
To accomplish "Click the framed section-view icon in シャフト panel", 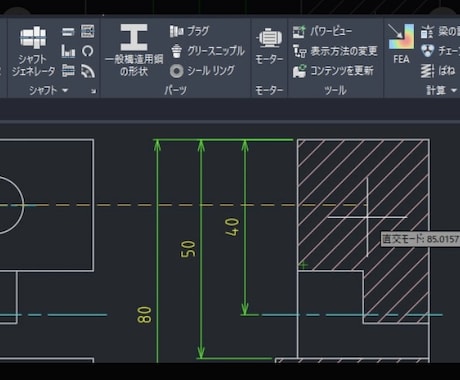I will point(87,31).
